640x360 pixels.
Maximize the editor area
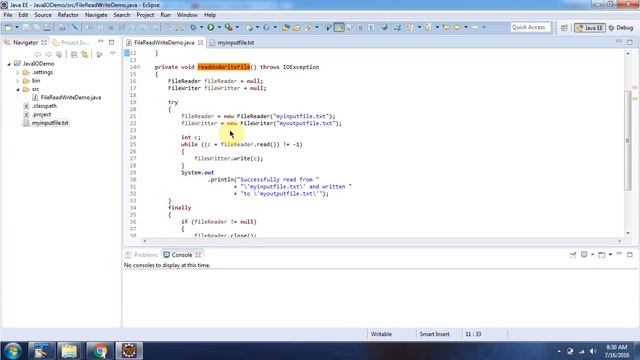pos(630,42)
